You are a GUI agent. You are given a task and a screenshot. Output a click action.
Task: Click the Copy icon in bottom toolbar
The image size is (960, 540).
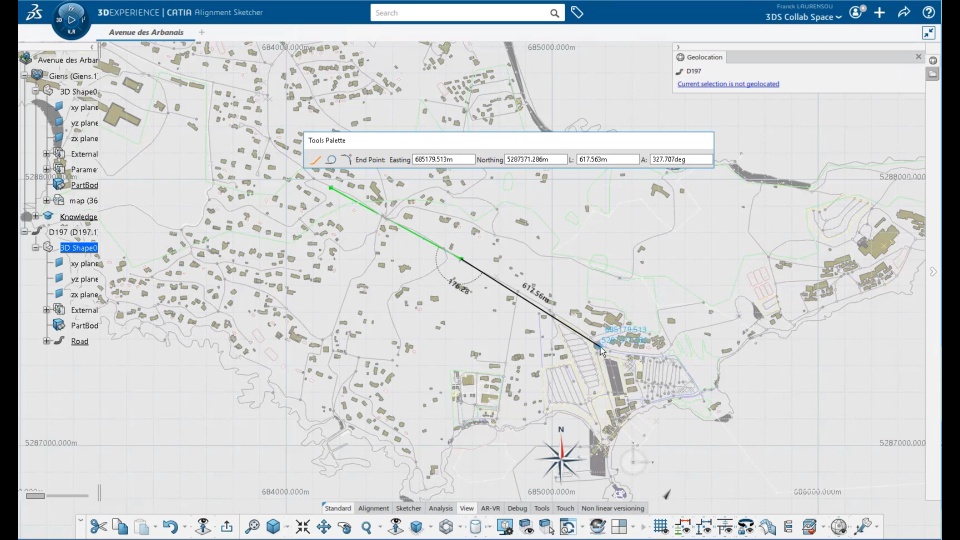click(x=120, y=527)
